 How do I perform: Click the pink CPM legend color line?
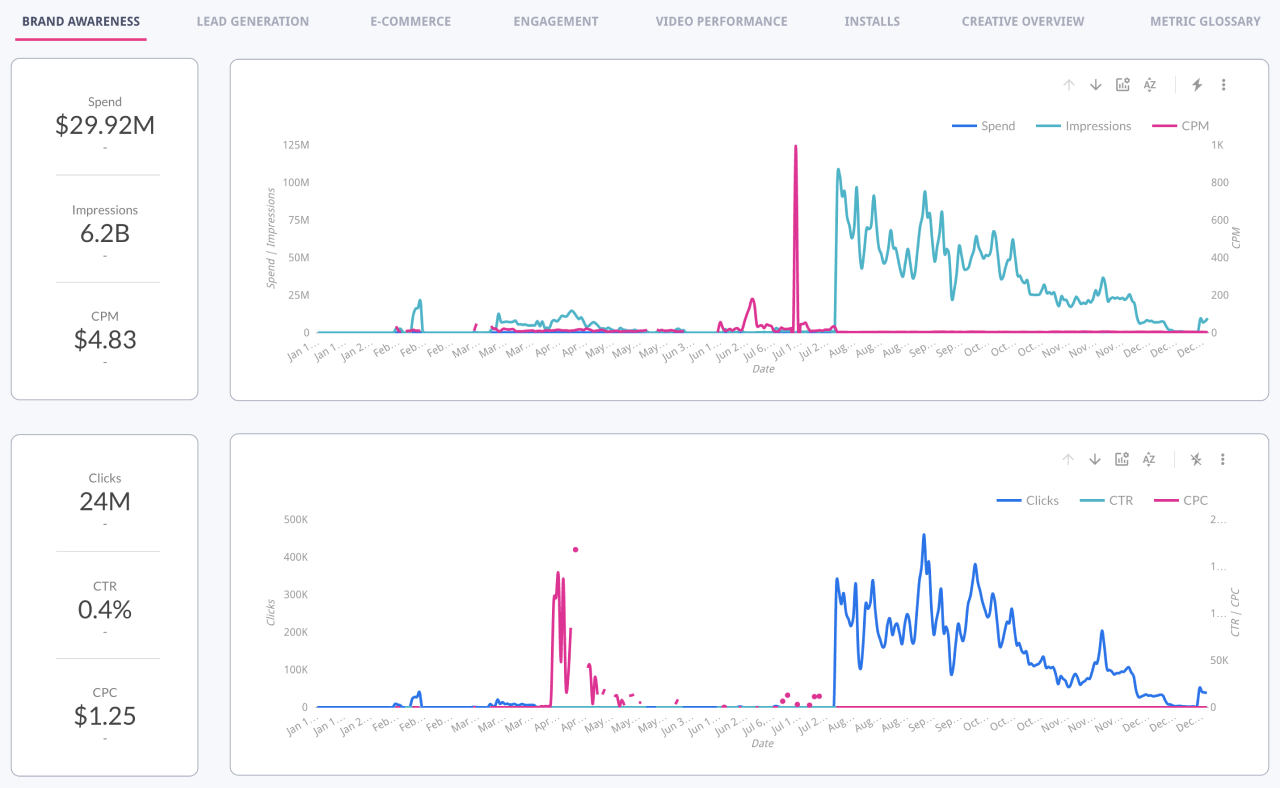(x=1164, y=126)
